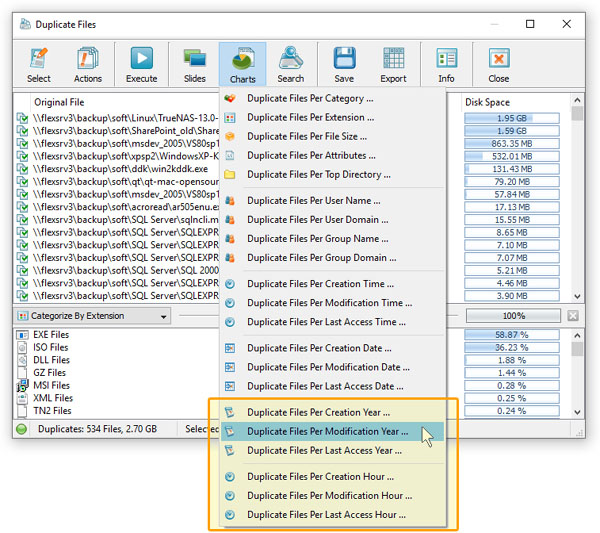Open the Search toolbar tool
Image resolution: width=600 pixels, height=533 pixels.
pos(291,65)
